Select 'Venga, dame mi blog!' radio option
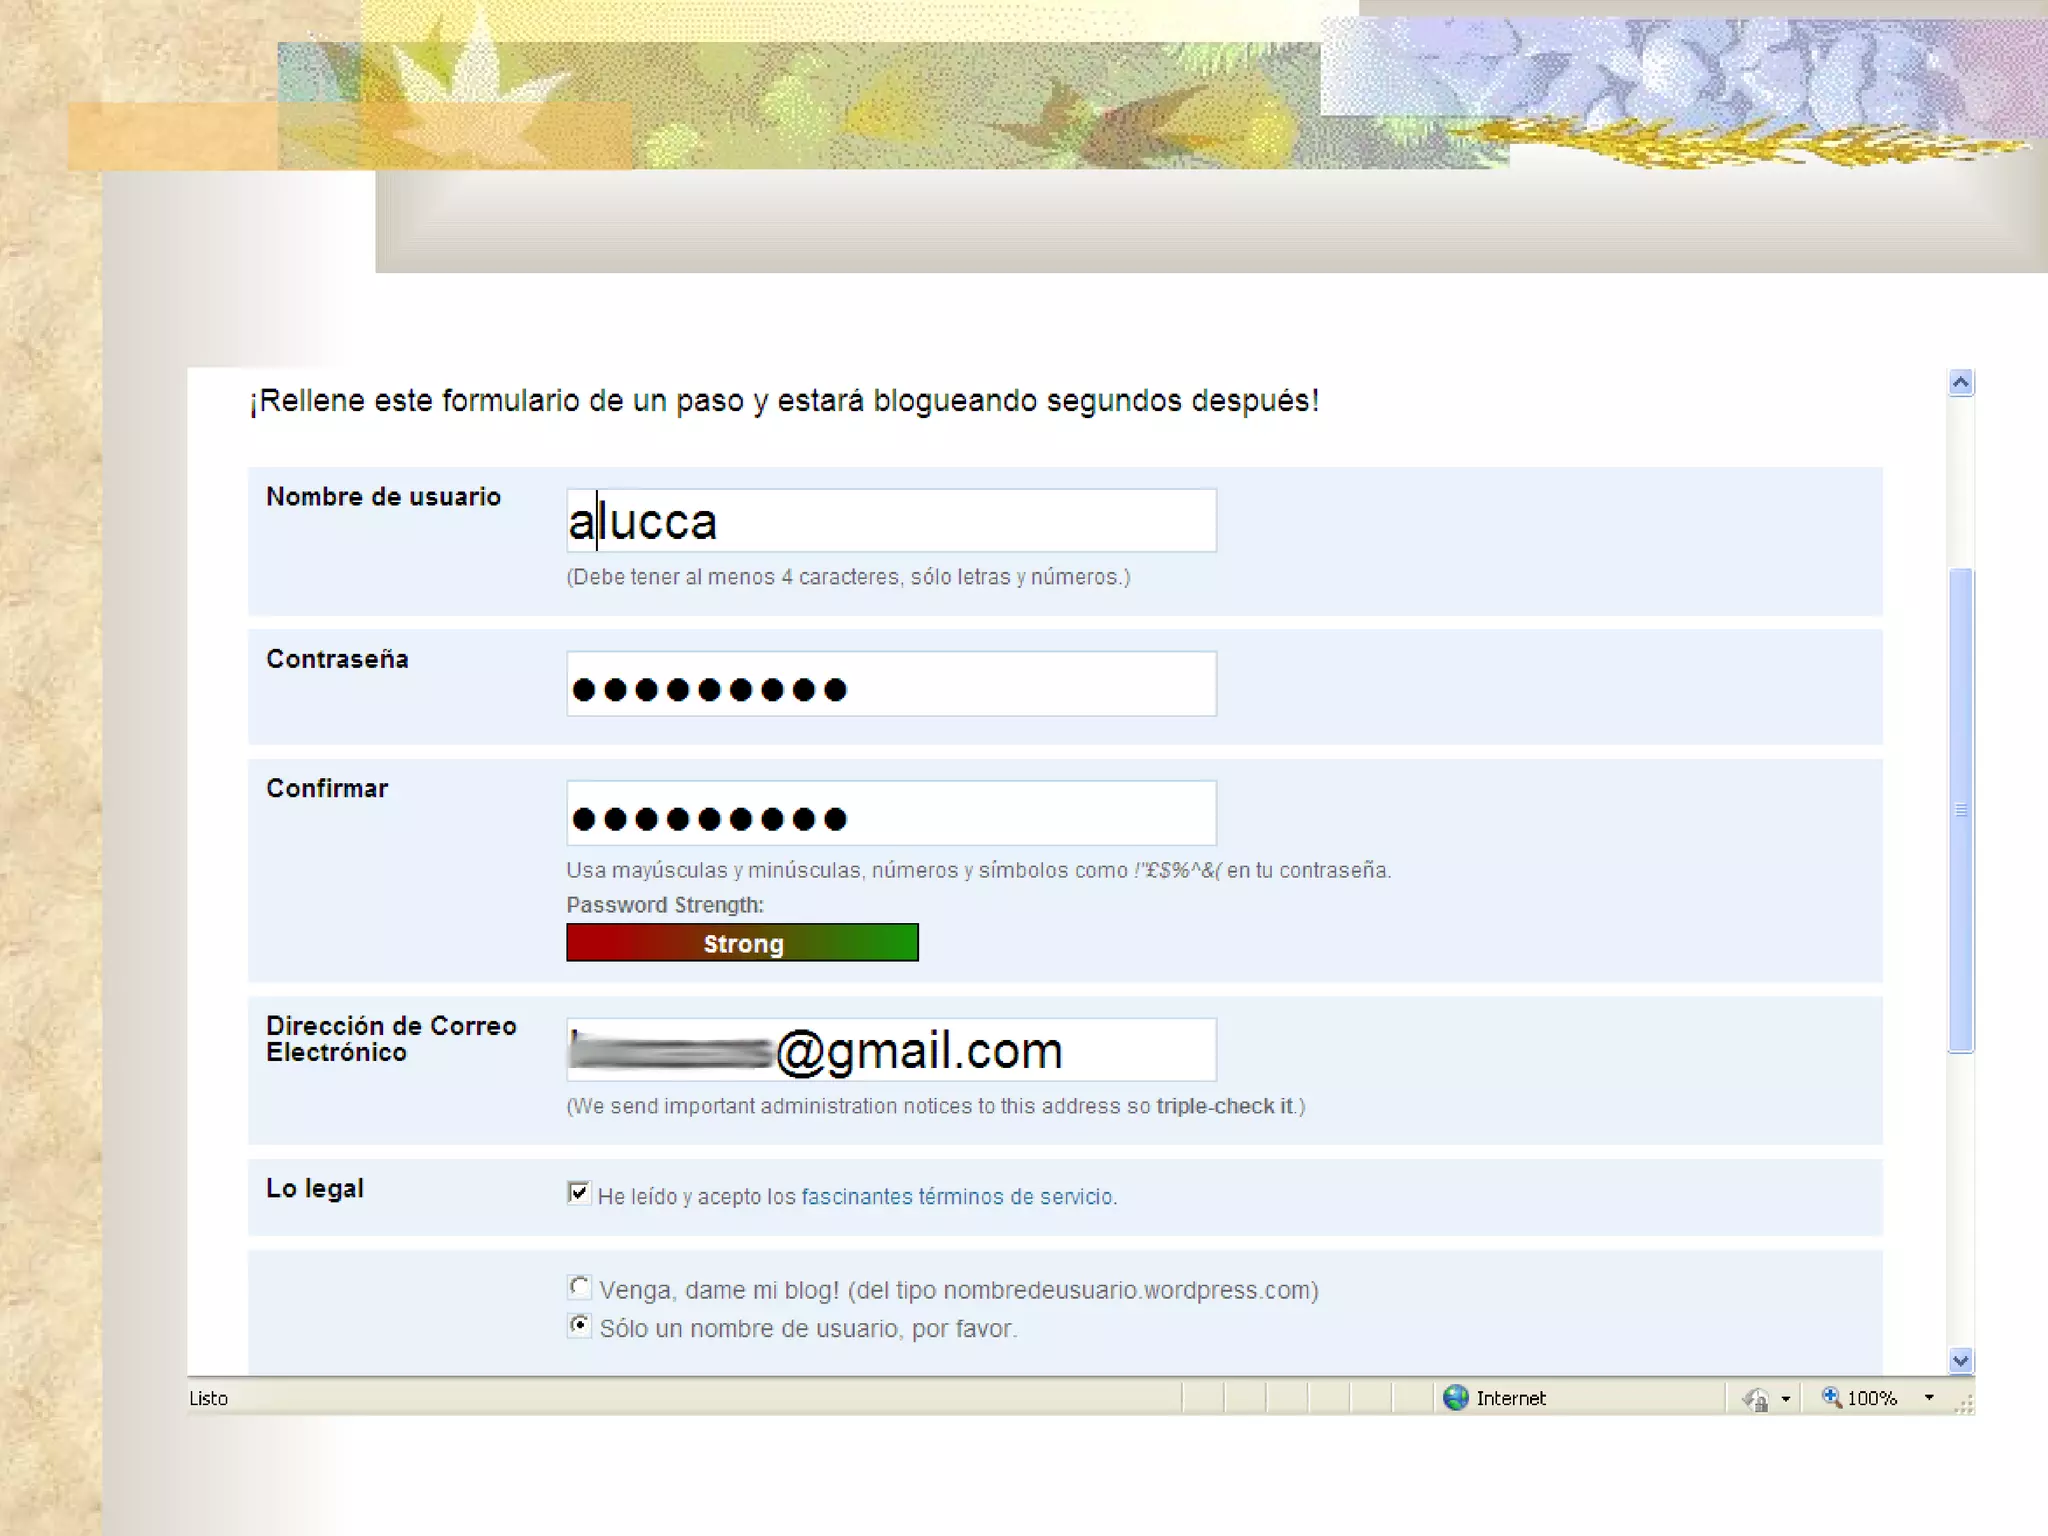 (579, 1287)
